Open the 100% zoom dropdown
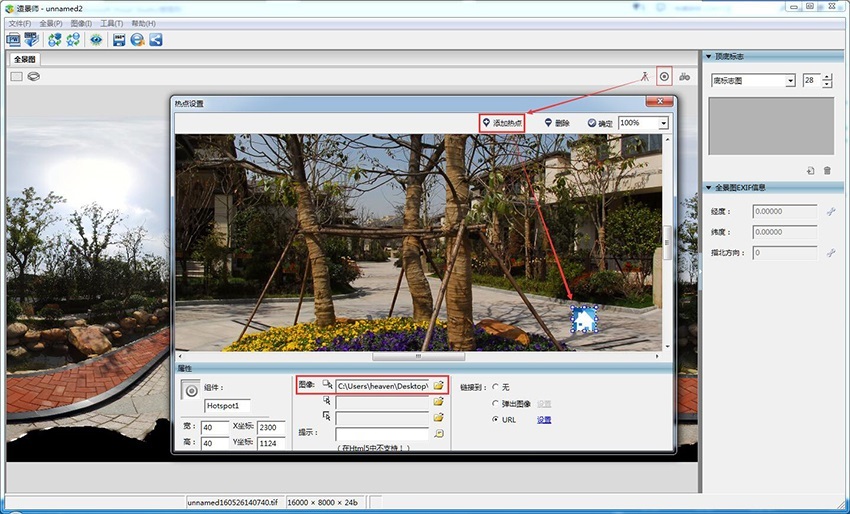This screenshot has height=514, width=850. tap(663, 123)
